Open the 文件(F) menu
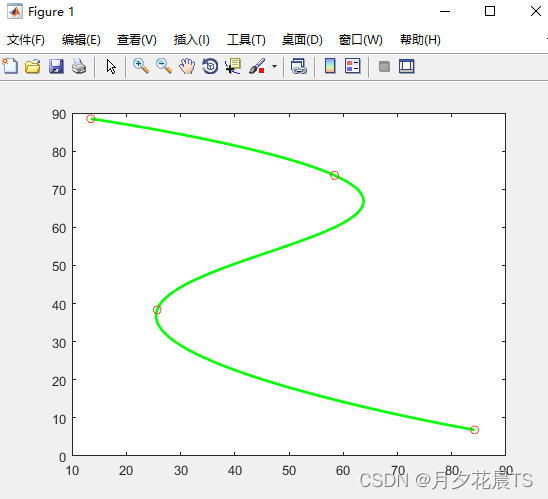548x499 pixels. click(26, 39)
